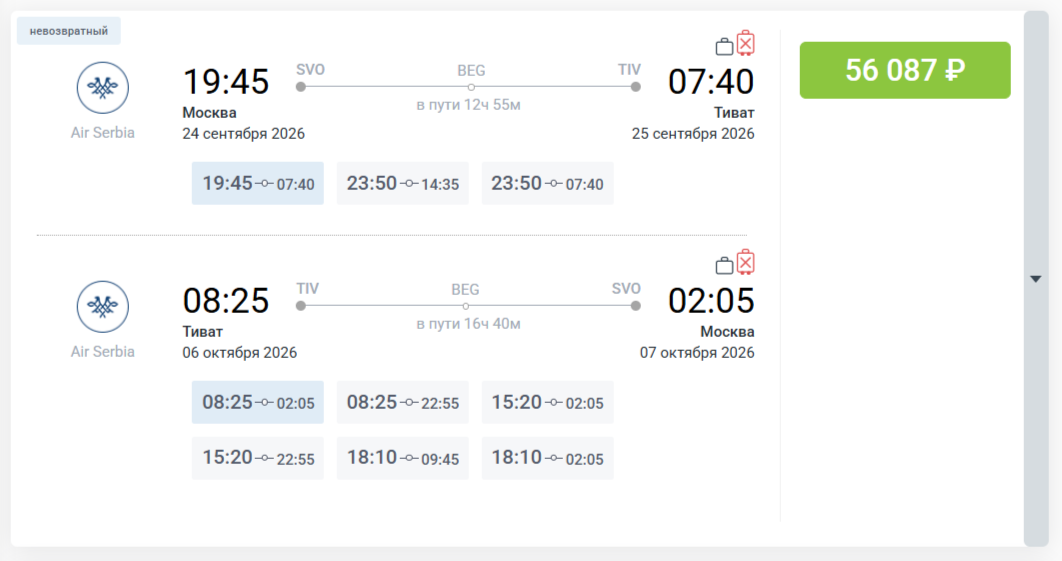Screen dimensions: 1062x561
Task: Pick the return 15:20–22:55 option
Action: pyautogui.click(x=257, y=458)
